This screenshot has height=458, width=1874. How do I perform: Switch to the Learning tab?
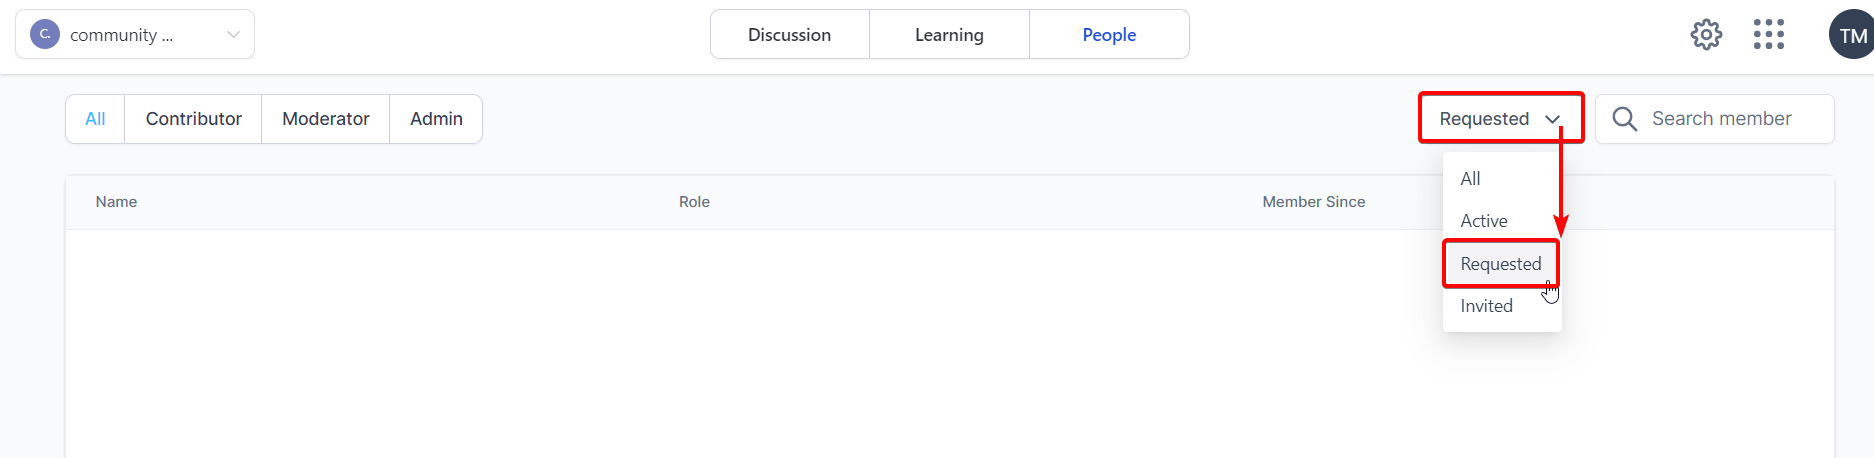coord(949,34)
